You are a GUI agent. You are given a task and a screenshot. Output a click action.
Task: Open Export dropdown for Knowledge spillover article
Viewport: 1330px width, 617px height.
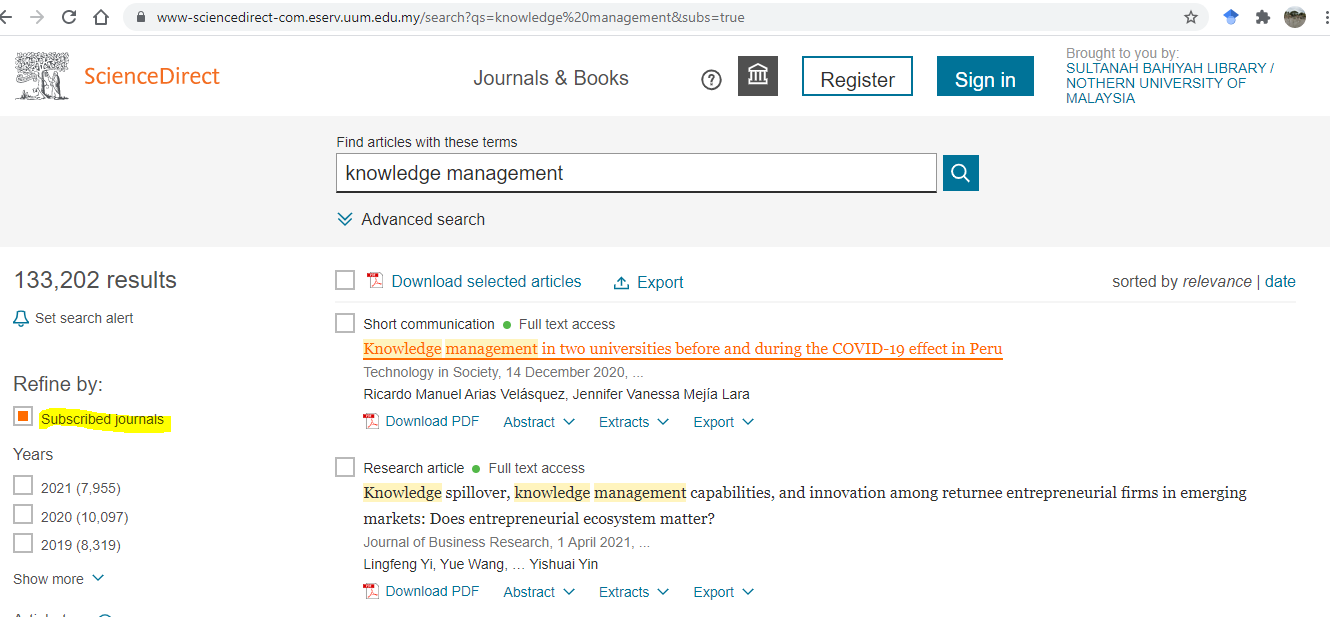[x=724, y=592]
